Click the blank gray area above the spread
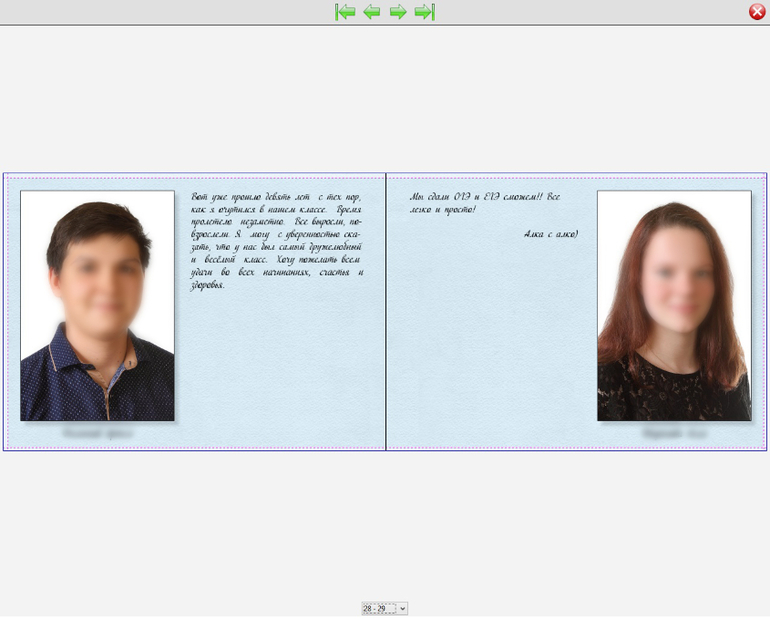 [385, 100]
